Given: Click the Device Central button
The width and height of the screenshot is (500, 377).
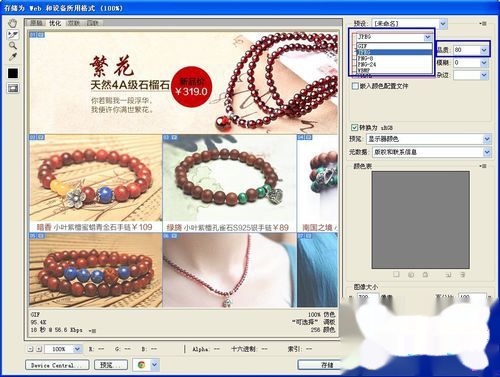Looking at the screenshot, I should click(x=57, y=365).
